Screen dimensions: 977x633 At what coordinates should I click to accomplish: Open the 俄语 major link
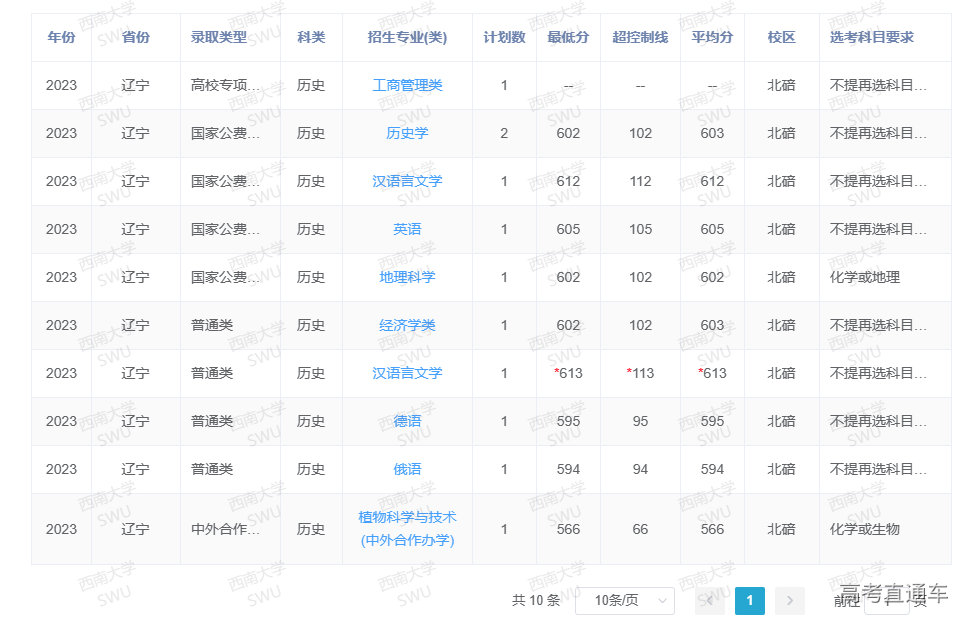(x=407, y=469)
